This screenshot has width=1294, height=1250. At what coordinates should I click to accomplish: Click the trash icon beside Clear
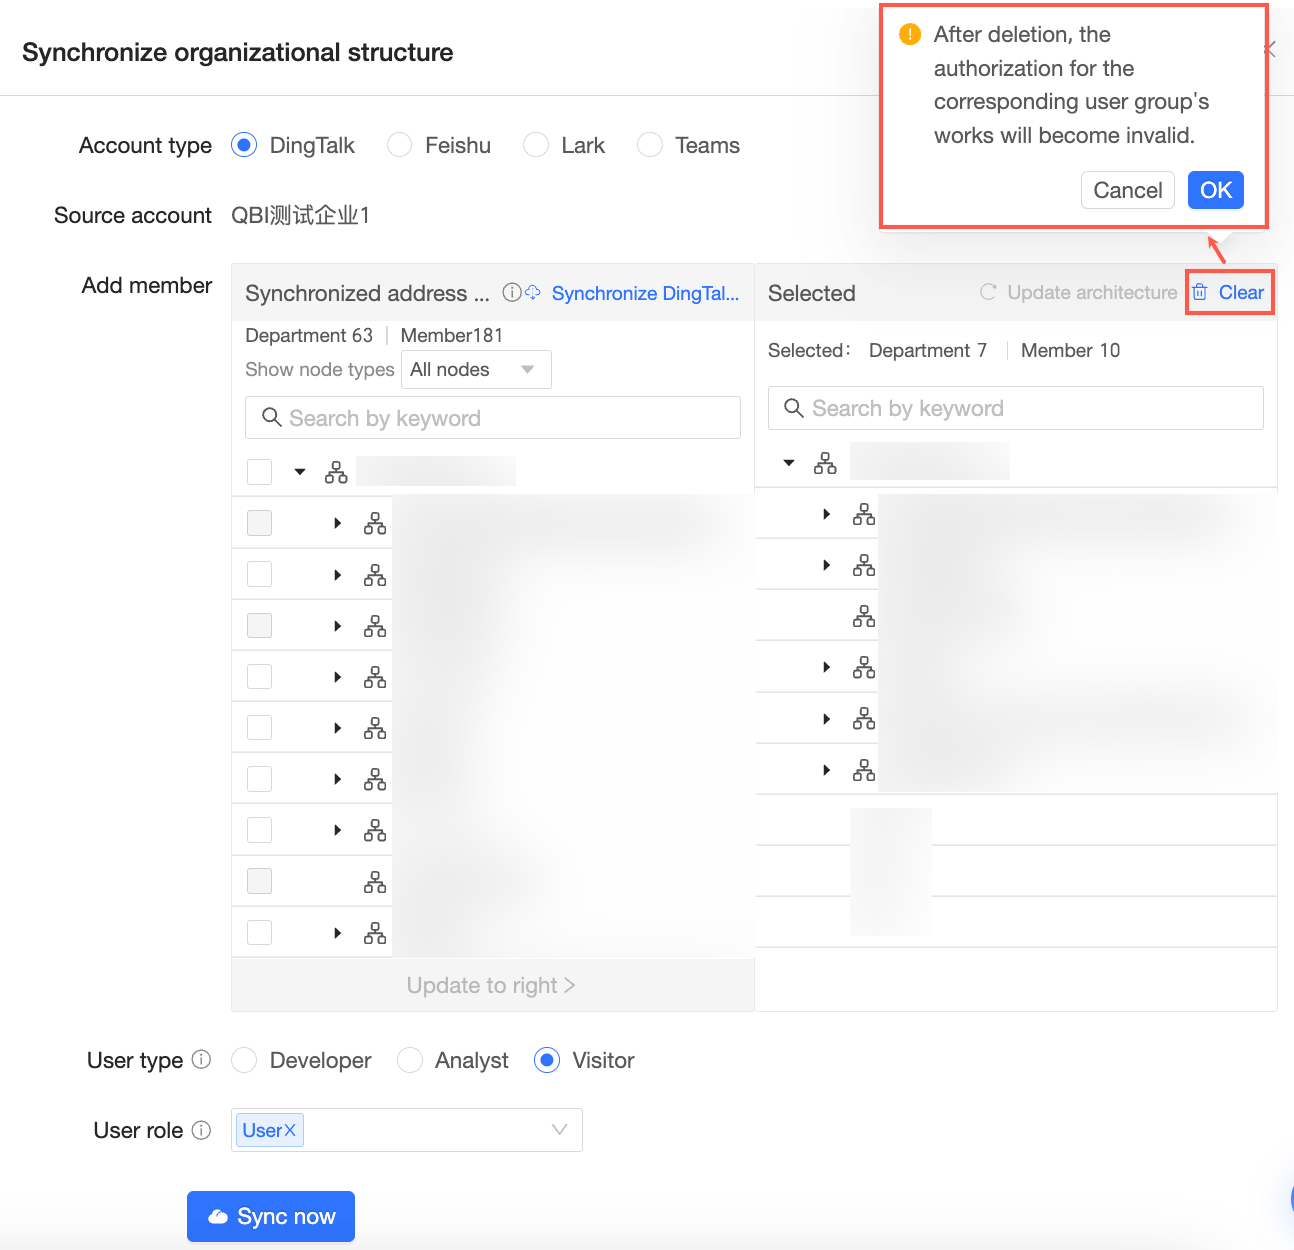[1200, 292]
